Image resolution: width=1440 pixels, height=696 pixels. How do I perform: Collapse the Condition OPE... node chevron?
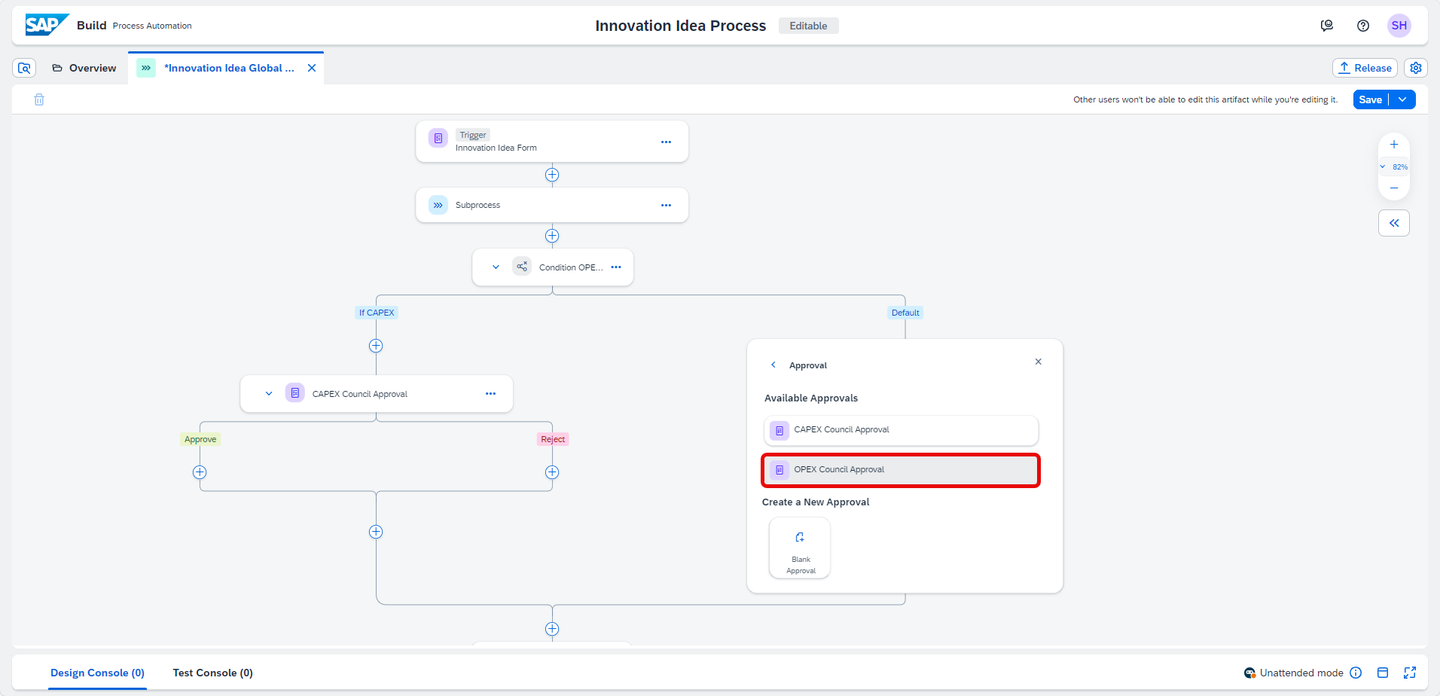click(496, 267)
